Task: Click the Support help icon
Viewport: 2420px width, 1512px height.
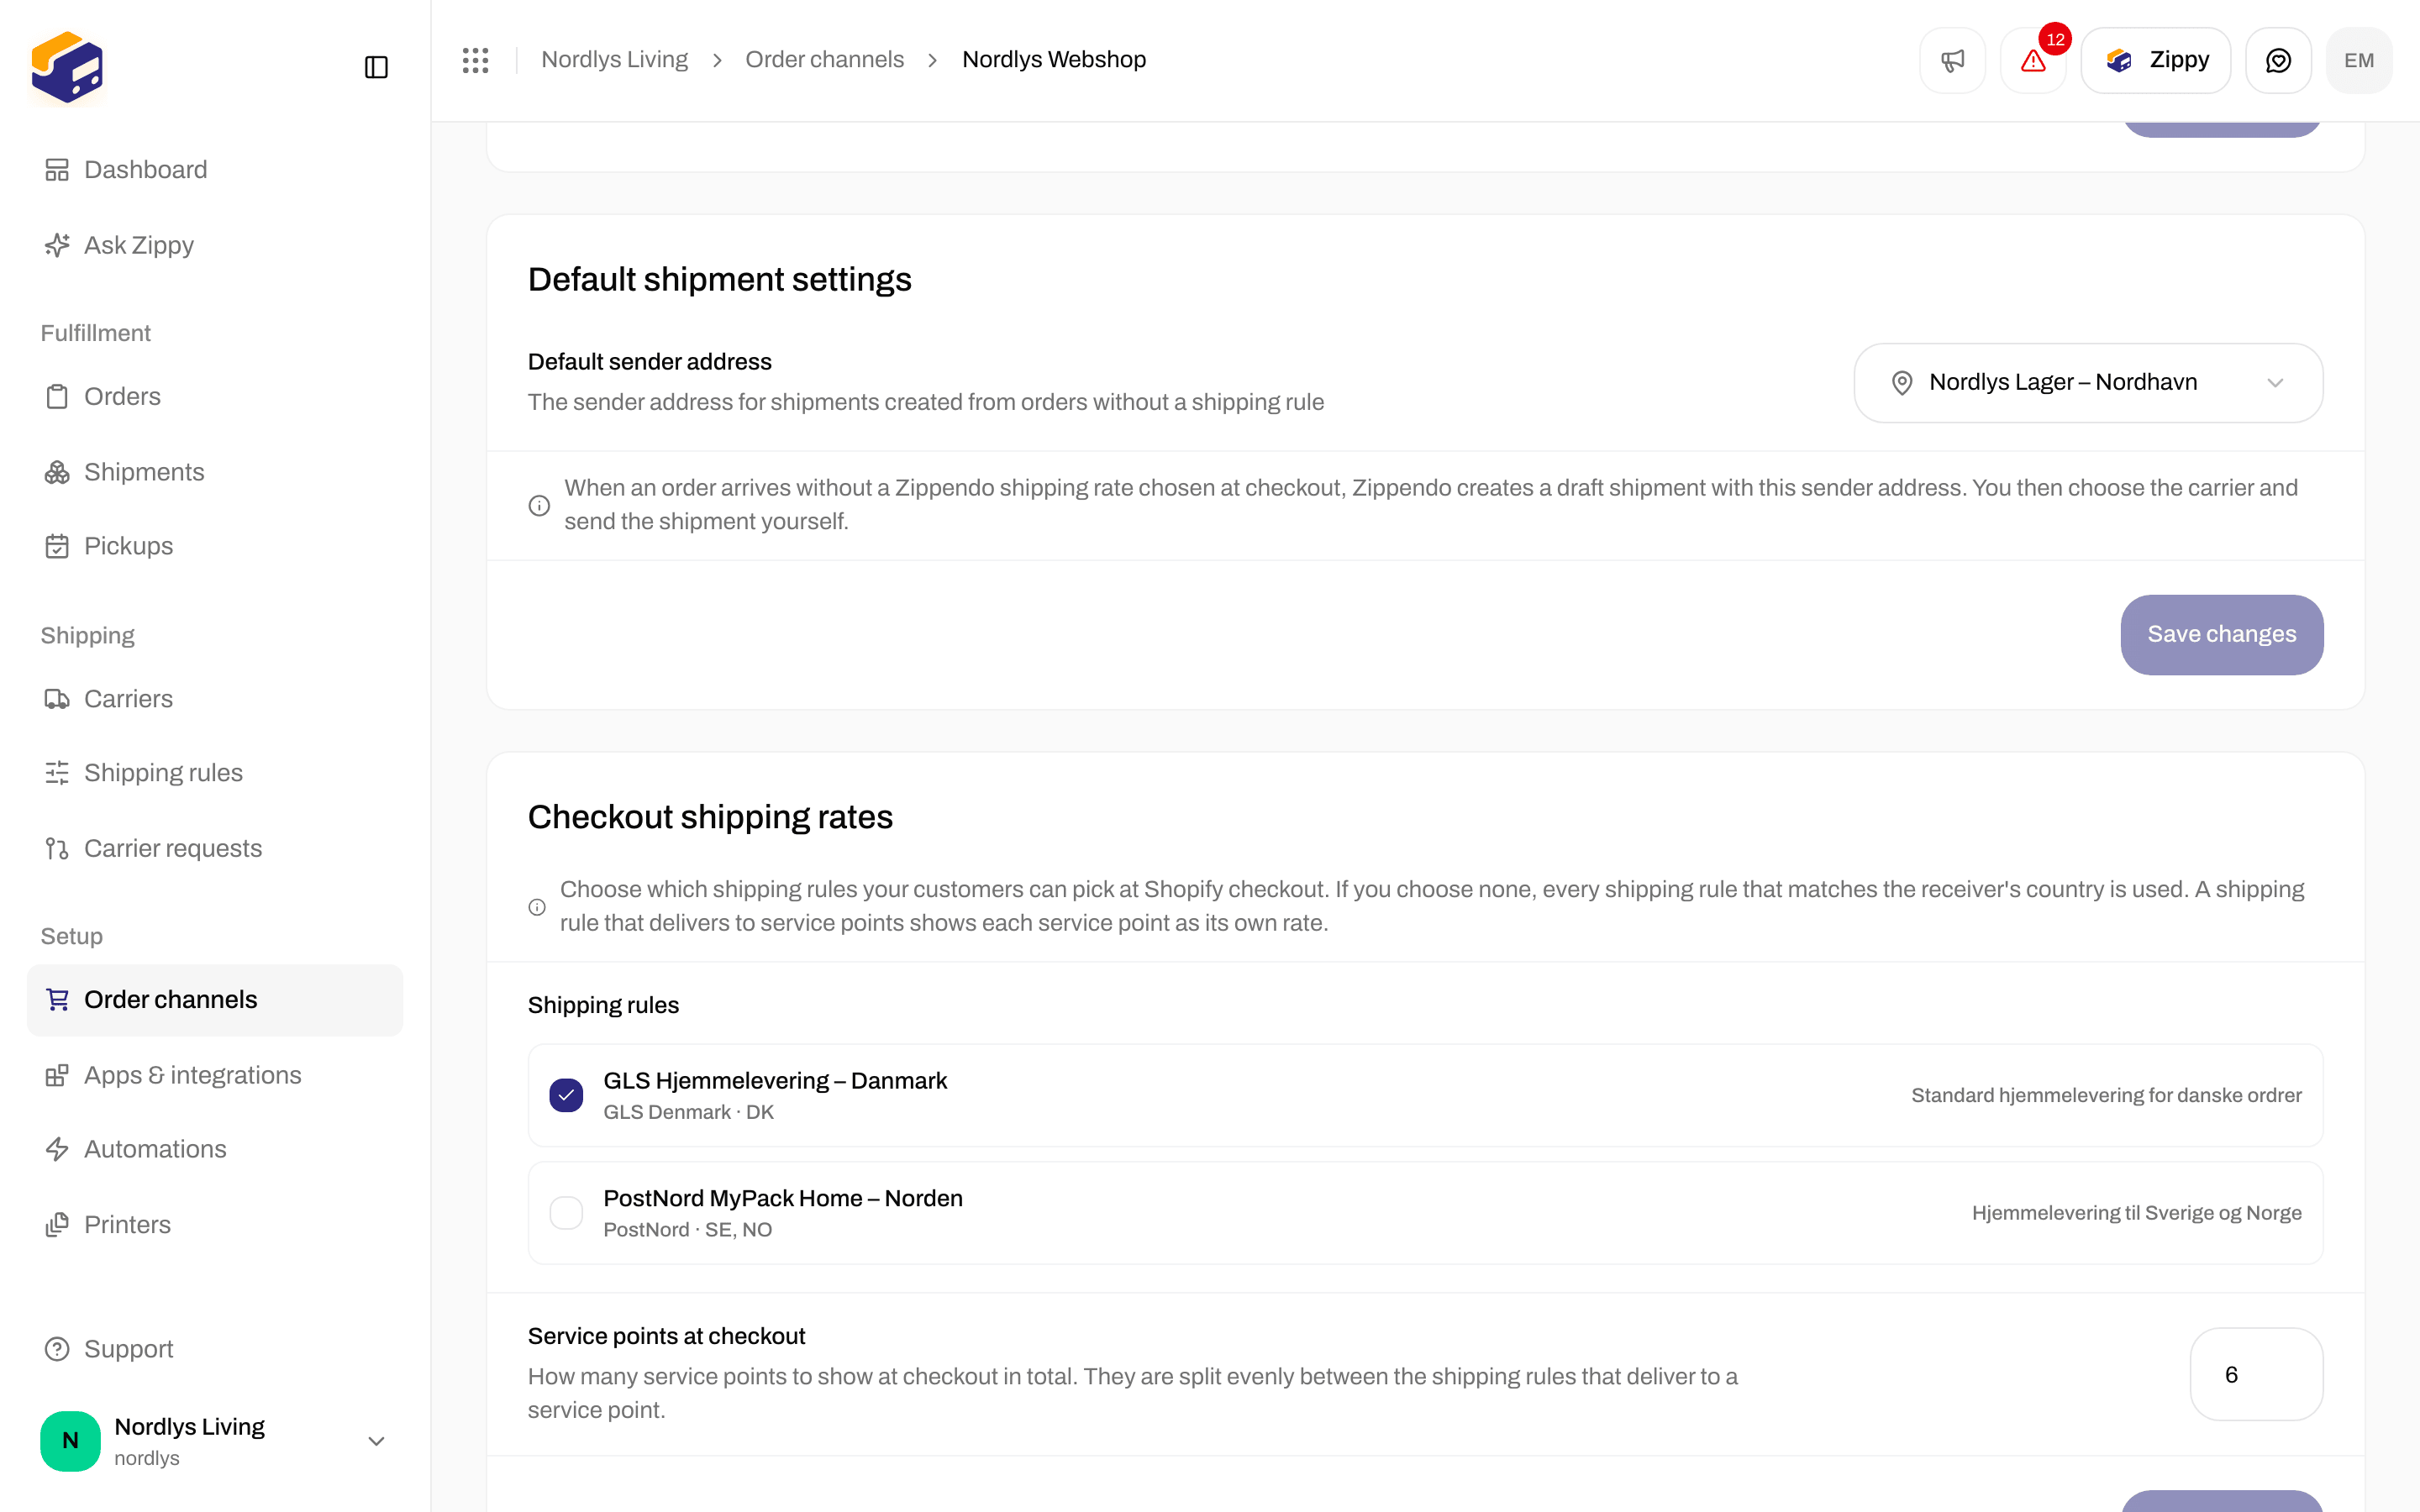Action: pyautogui.click(x=57, y=1349)
